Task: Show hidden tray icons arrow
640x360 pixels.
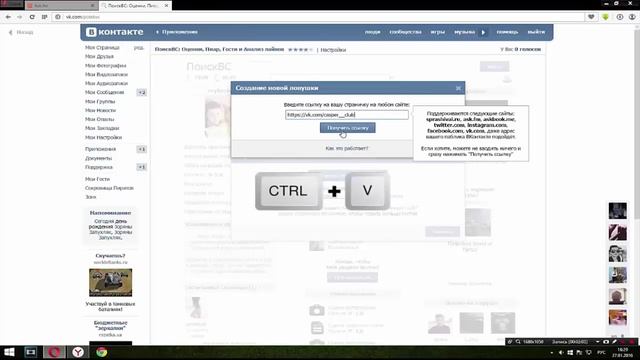Action: tap(552, 352)
